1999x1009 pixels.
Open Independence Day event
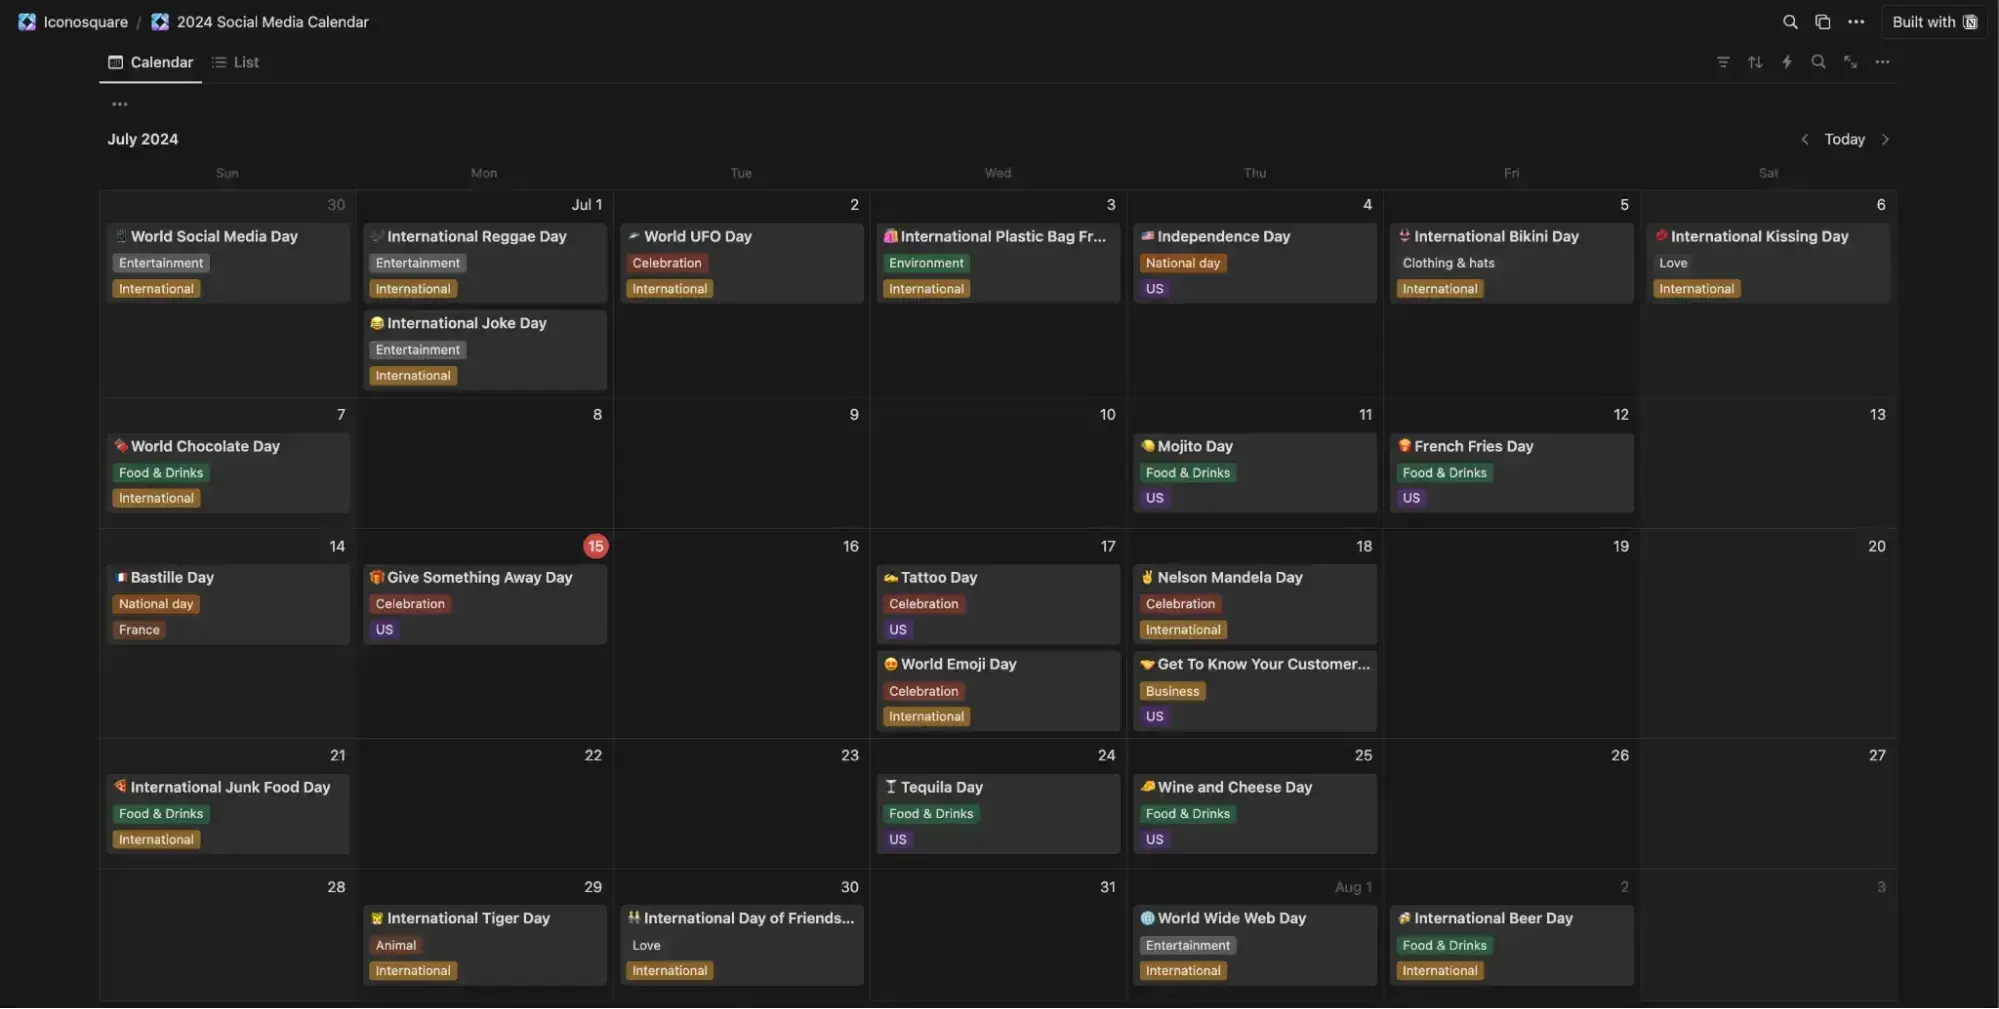pos(1255,263)
